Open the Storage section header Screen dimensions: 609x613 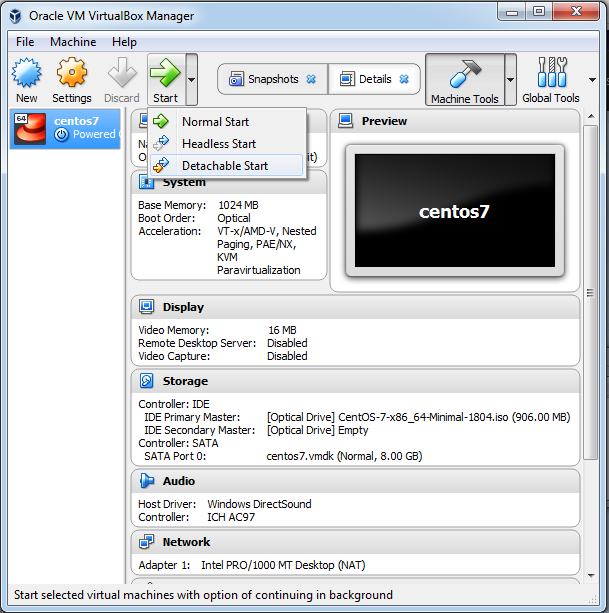click(356, 381)
